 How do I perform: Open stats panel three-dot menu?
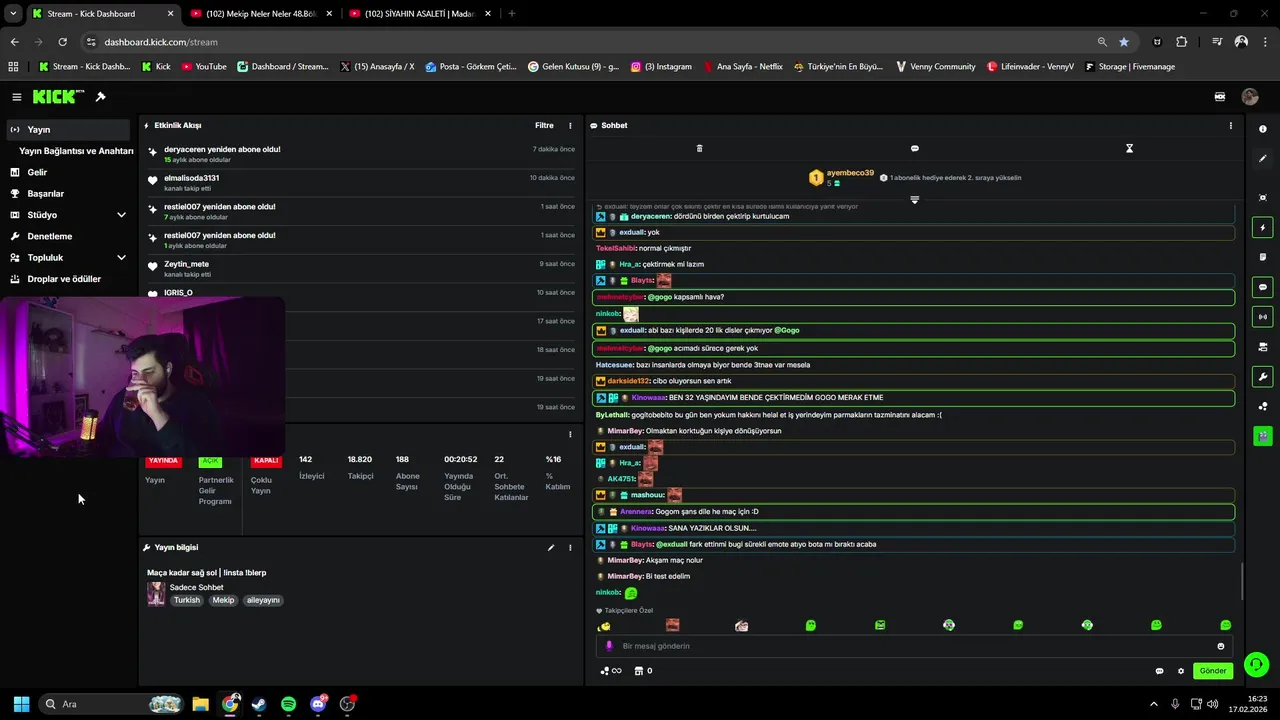coord(571,435)
